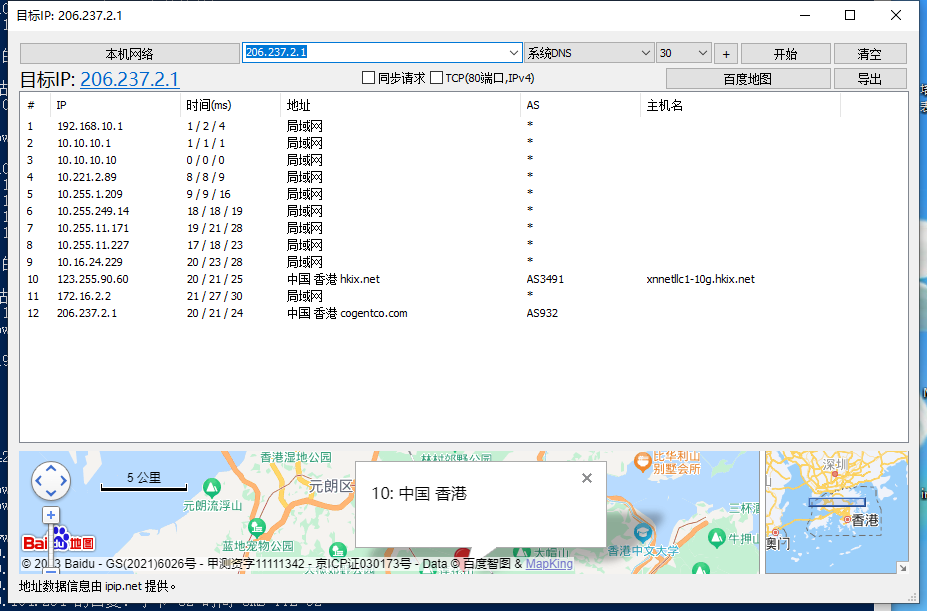Sort by the 时间(ms) column header

click(x=208, y=106)
